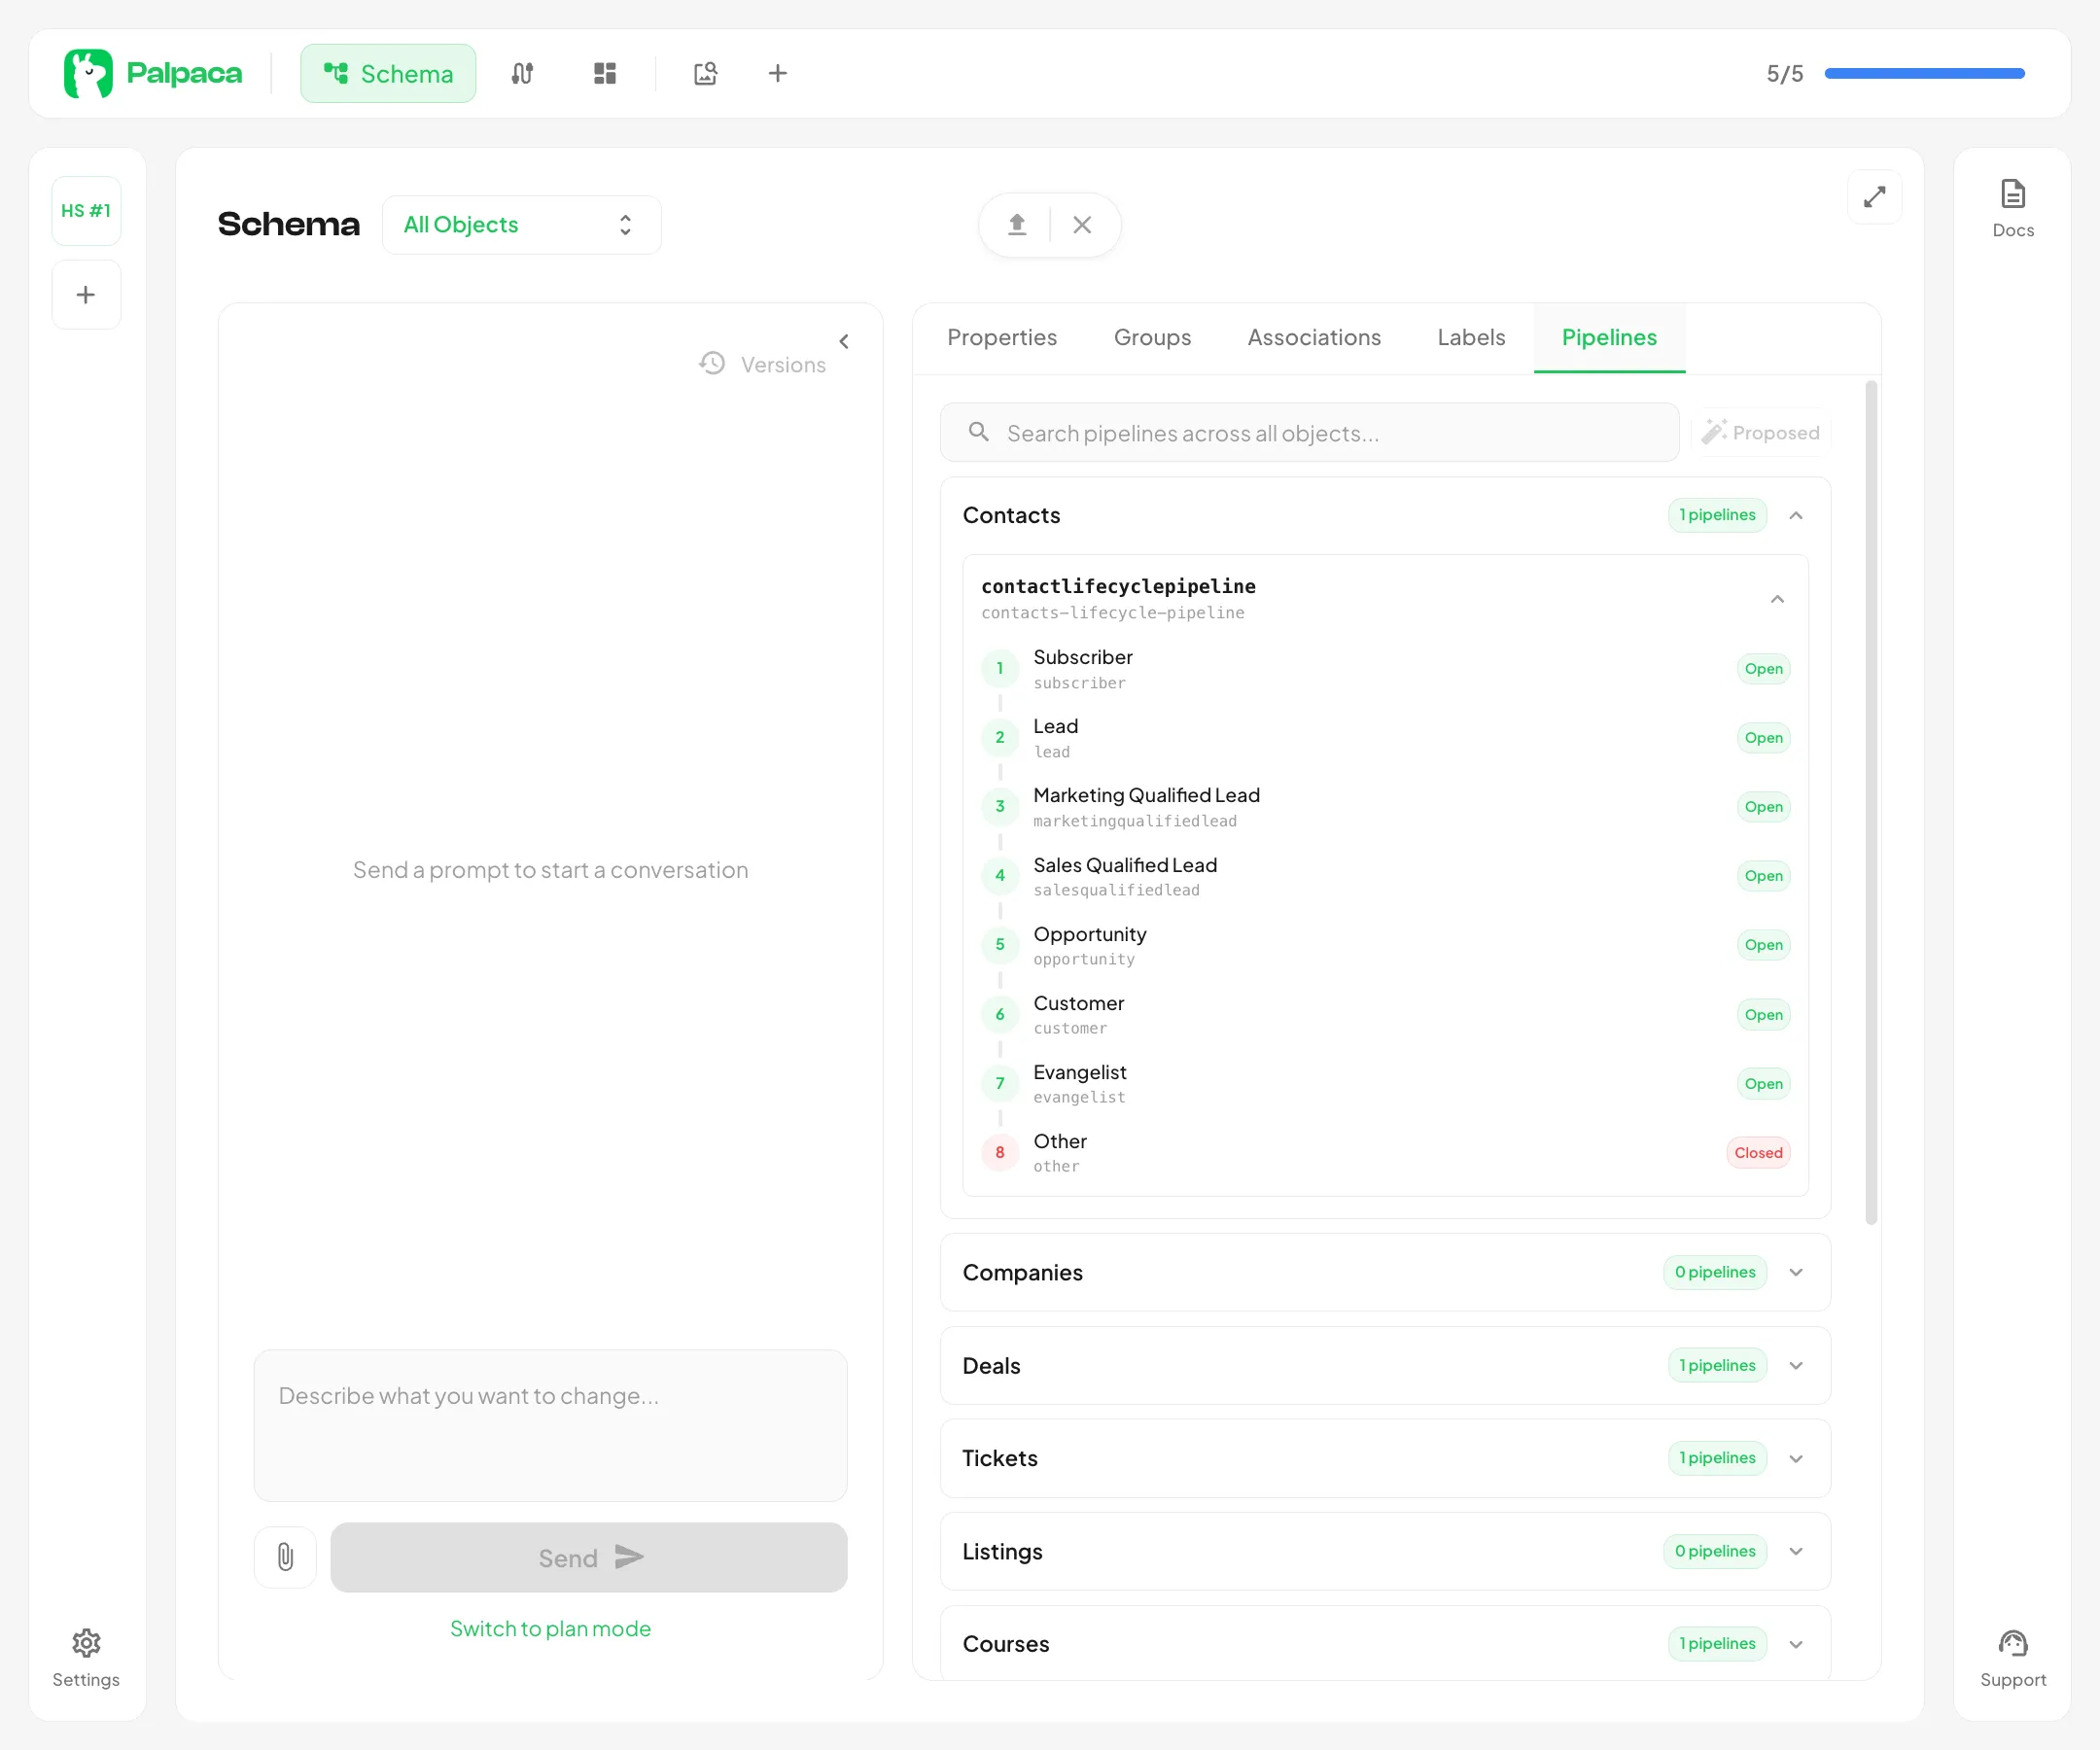The image size is (2100, 1750).
Task: Switch to the Associations tab
Action: [x=1313, y=337]
